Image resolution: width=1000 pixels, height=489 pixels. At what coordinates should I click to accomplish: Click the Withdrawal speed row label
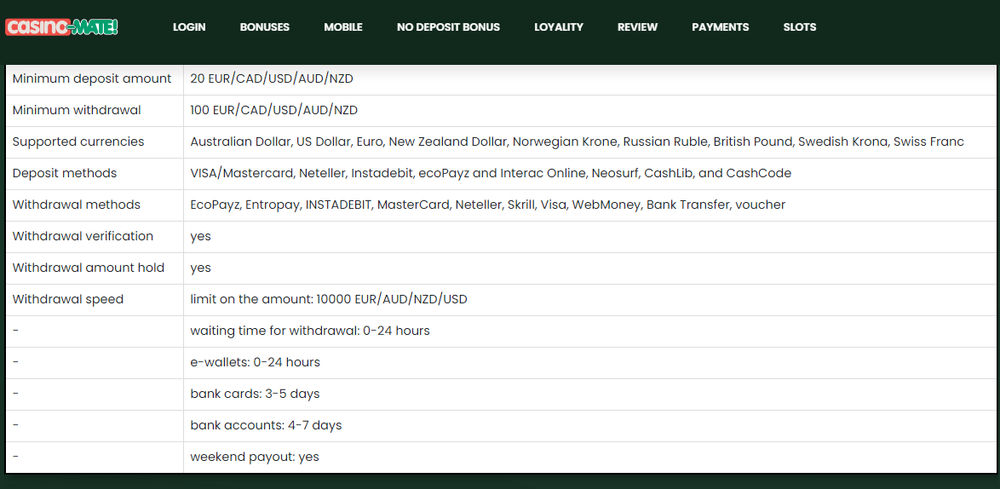[x=68, y=299]
